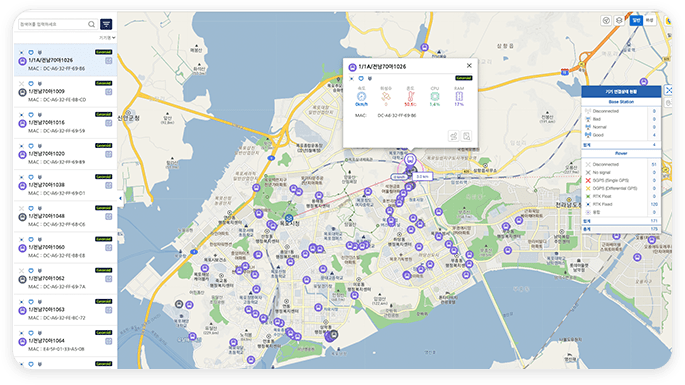Collapse the sidebar using the left arrow handle

coord(121,198)
